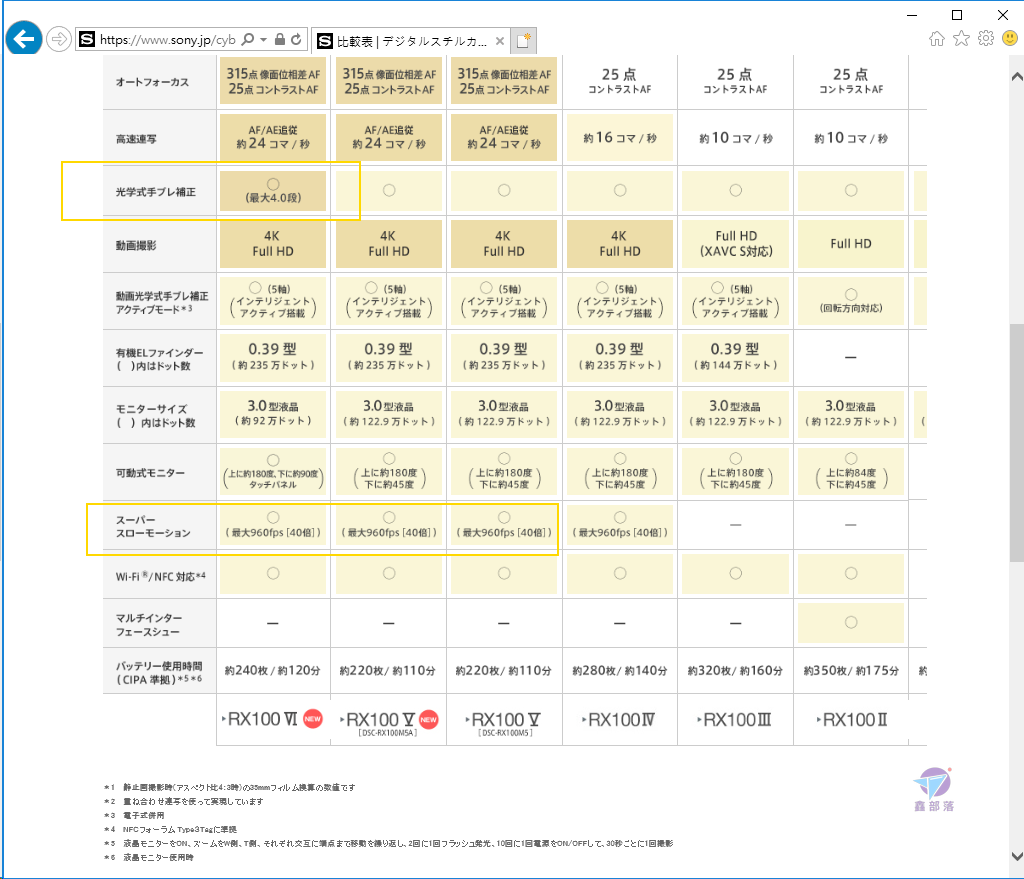
Task: Click the 回転方向対応 stabilization cell
Action: 851,301
